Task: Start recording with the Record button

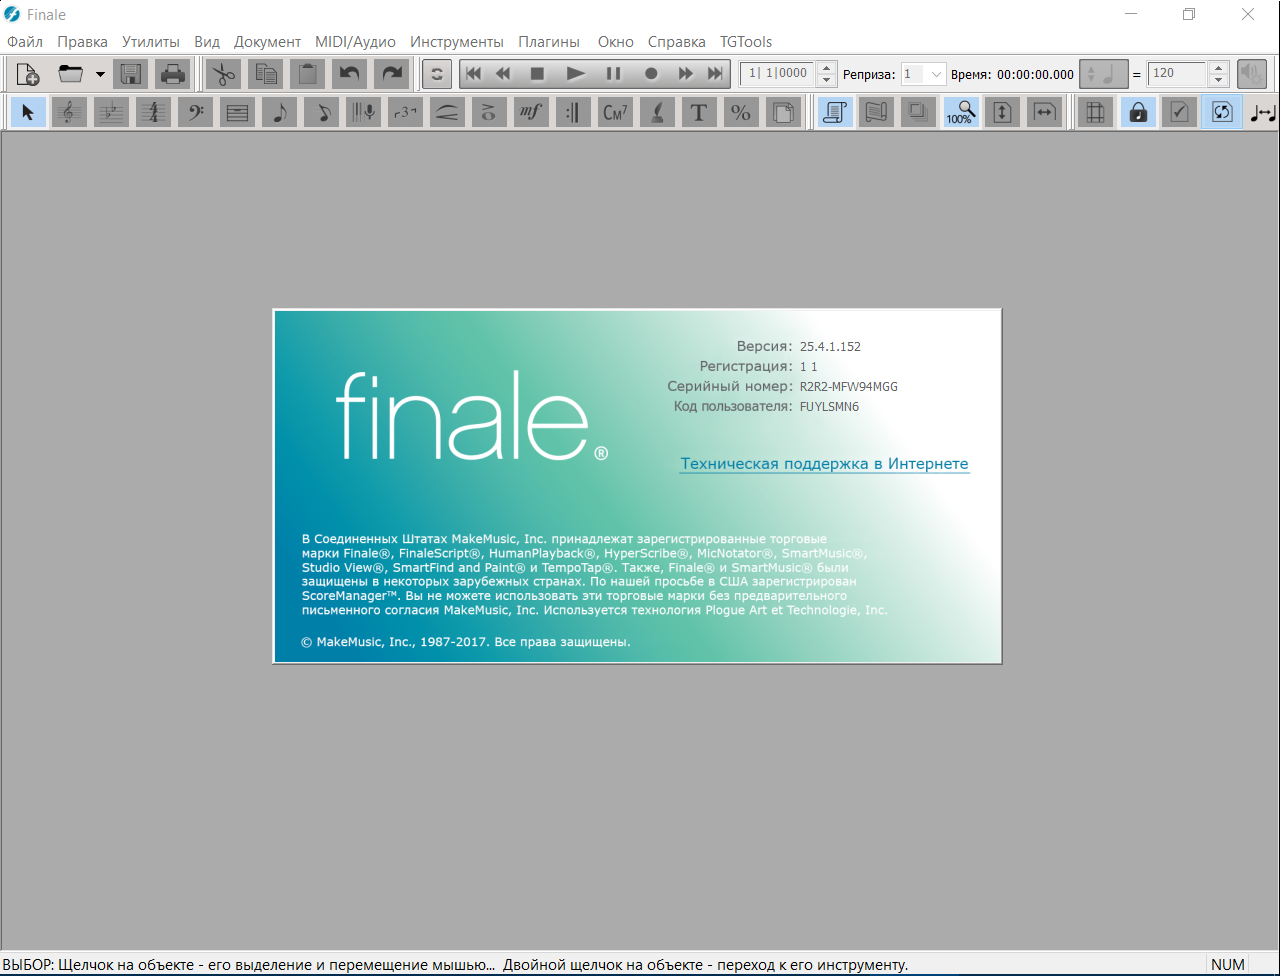Action: point(651,73)
